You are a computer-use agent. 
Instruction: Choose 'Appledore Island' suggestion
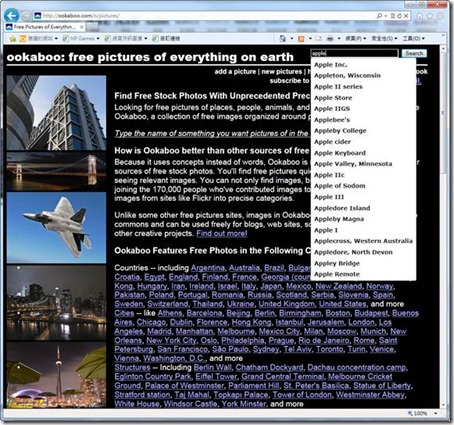(363, 208)
